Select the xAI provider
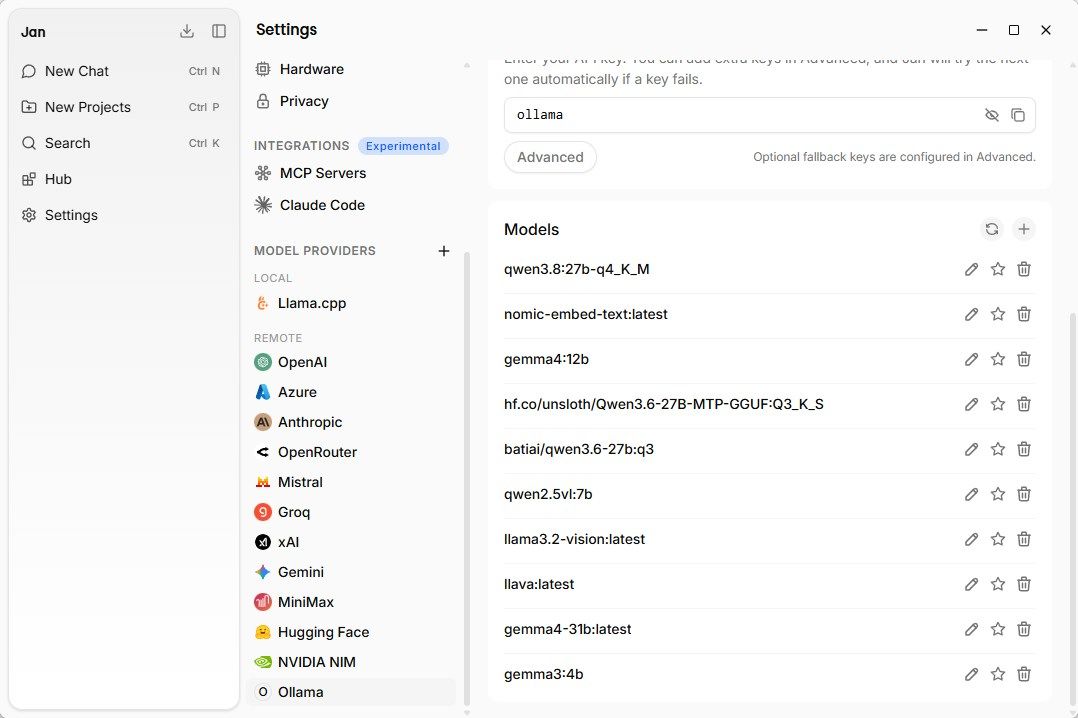 point(351,542)
